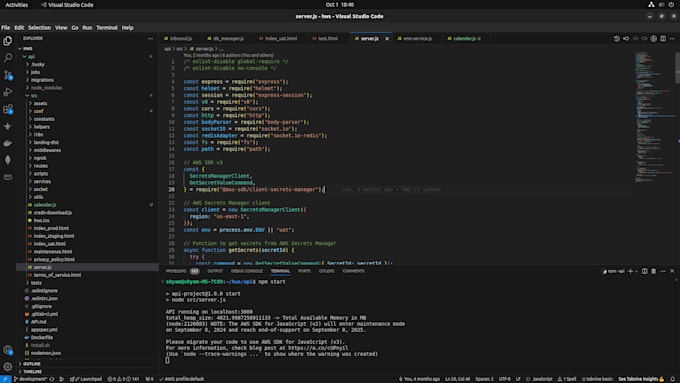Click See Tabnine Insights in status bar
The width and height of the screenshot is (680, 383).
click(641, 379)
